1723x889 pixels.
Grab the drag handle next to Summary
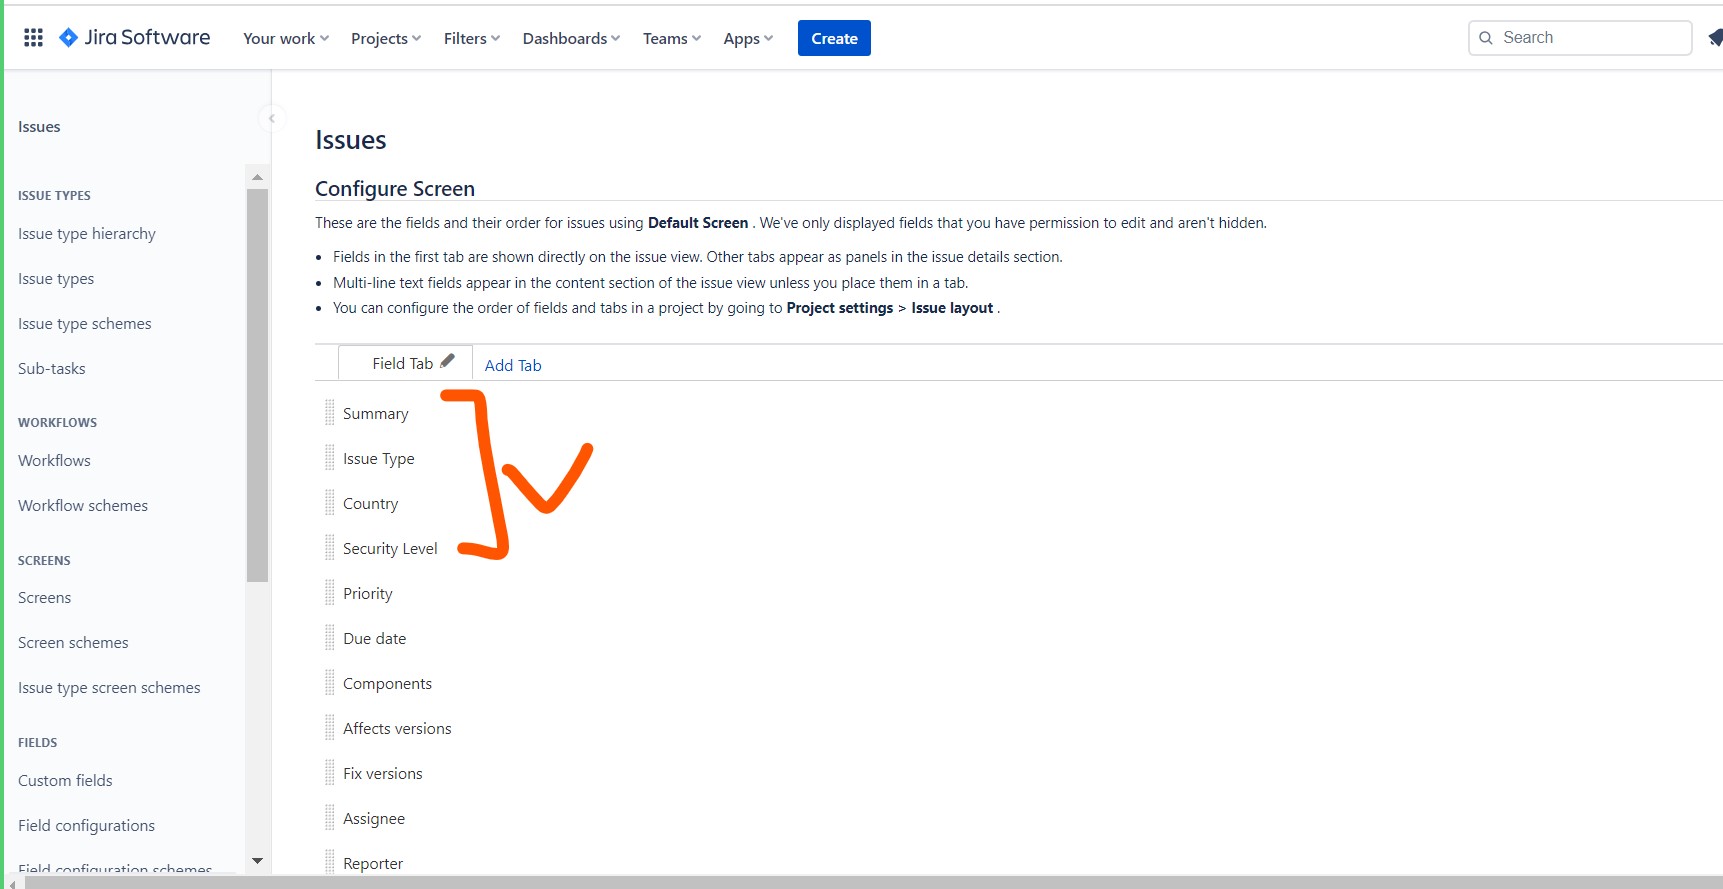click(x=329, y=413)
